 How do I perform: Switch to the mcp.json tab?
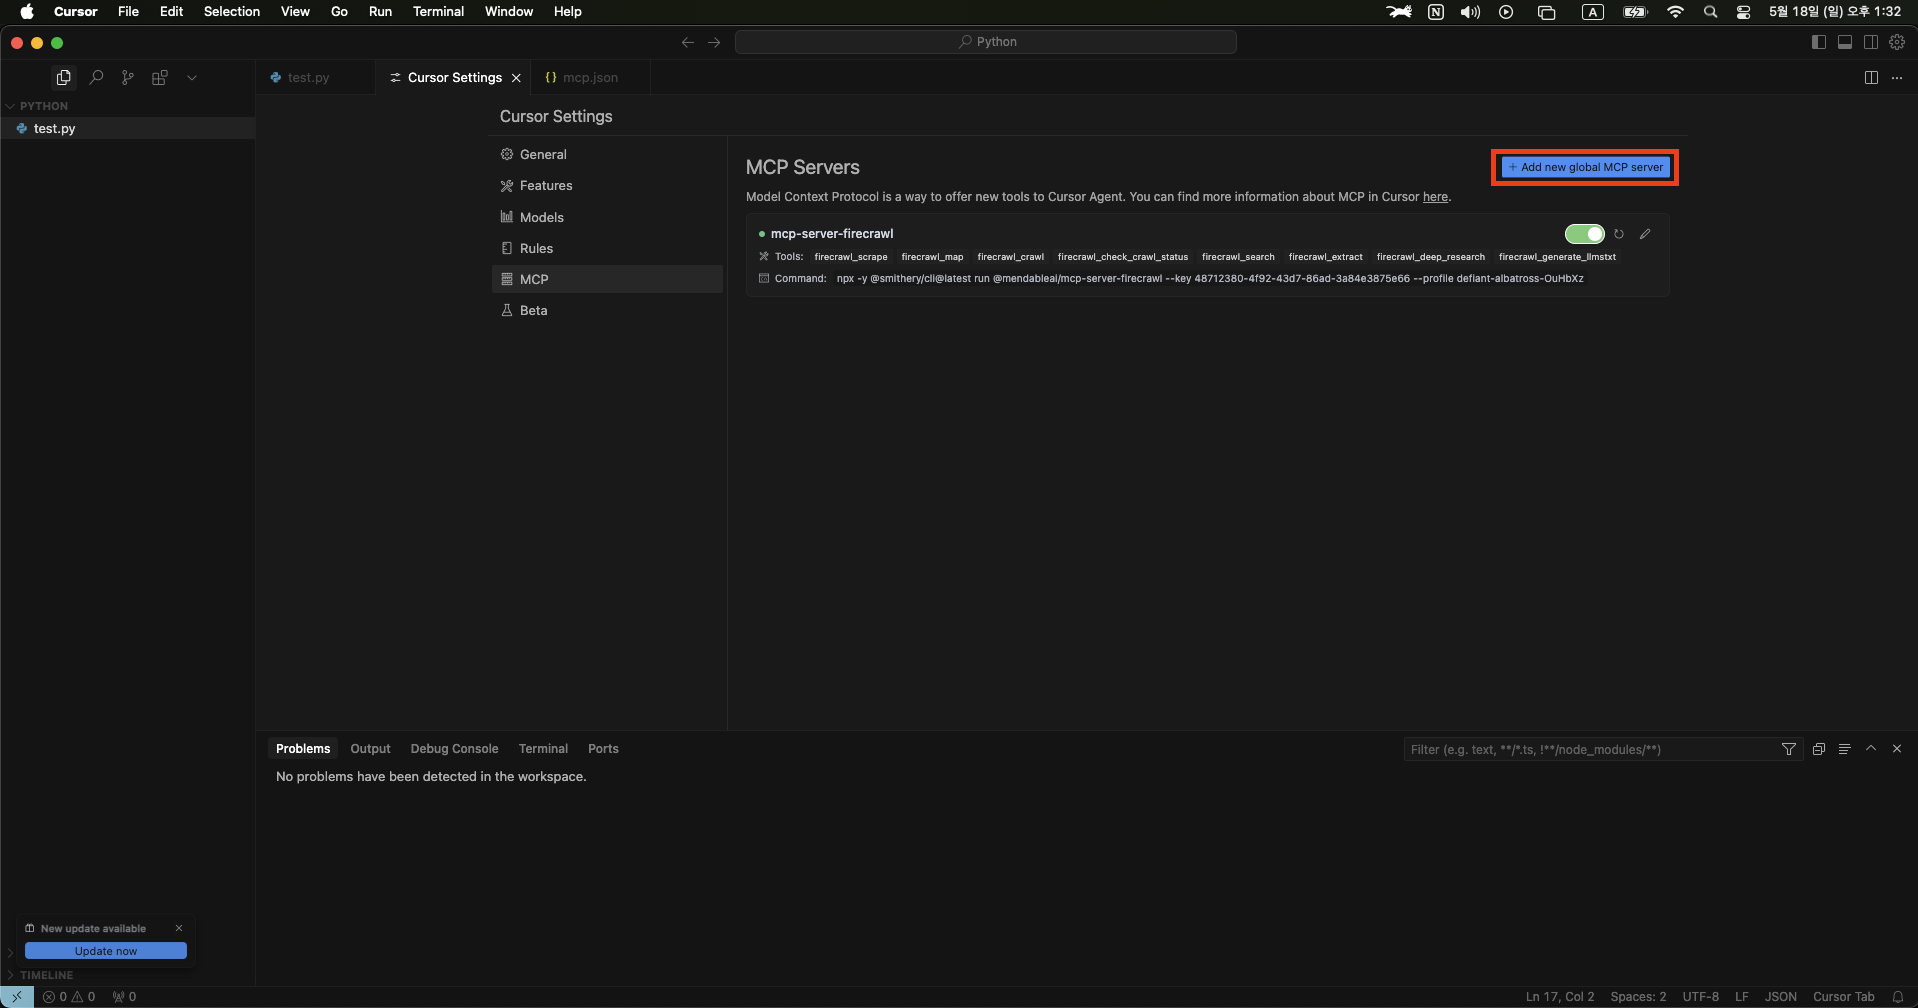tap(590, 77)
